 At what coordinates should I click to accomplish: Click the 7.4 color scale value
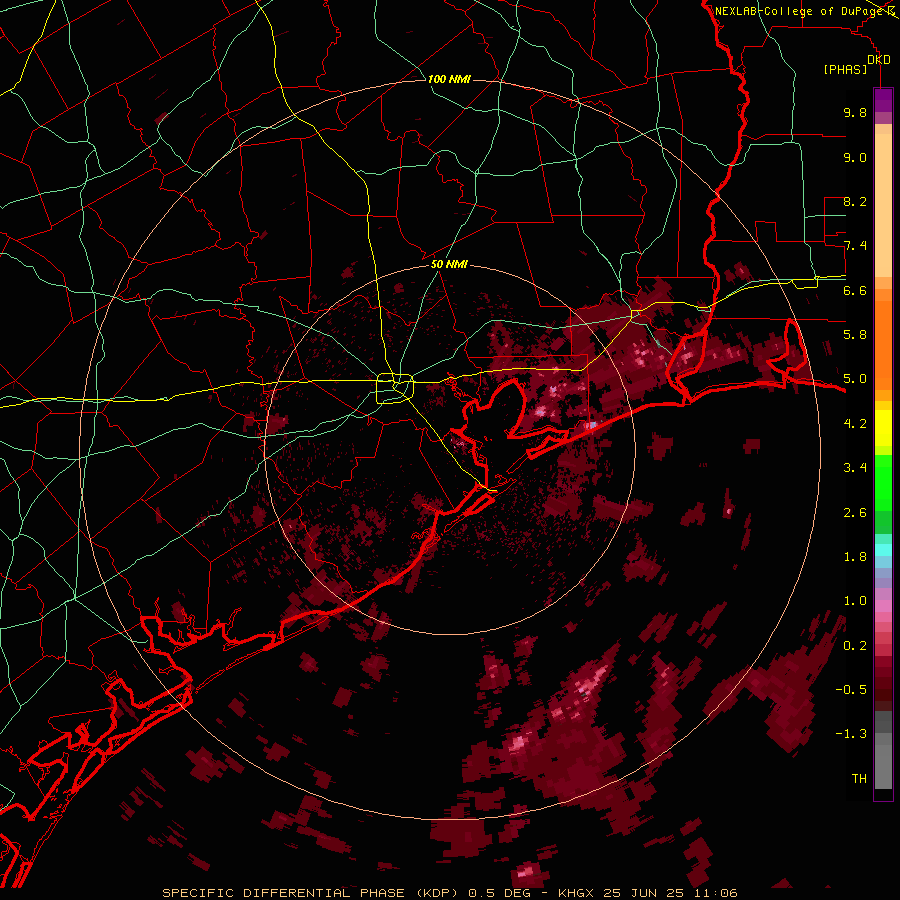(x=855, y=246)
